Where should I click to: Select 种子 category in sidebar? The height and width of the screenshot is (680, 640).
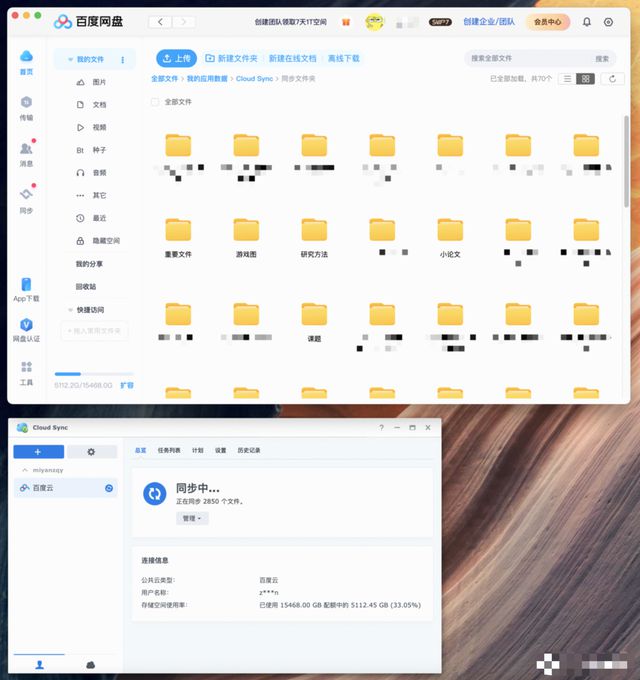[91, 150]
